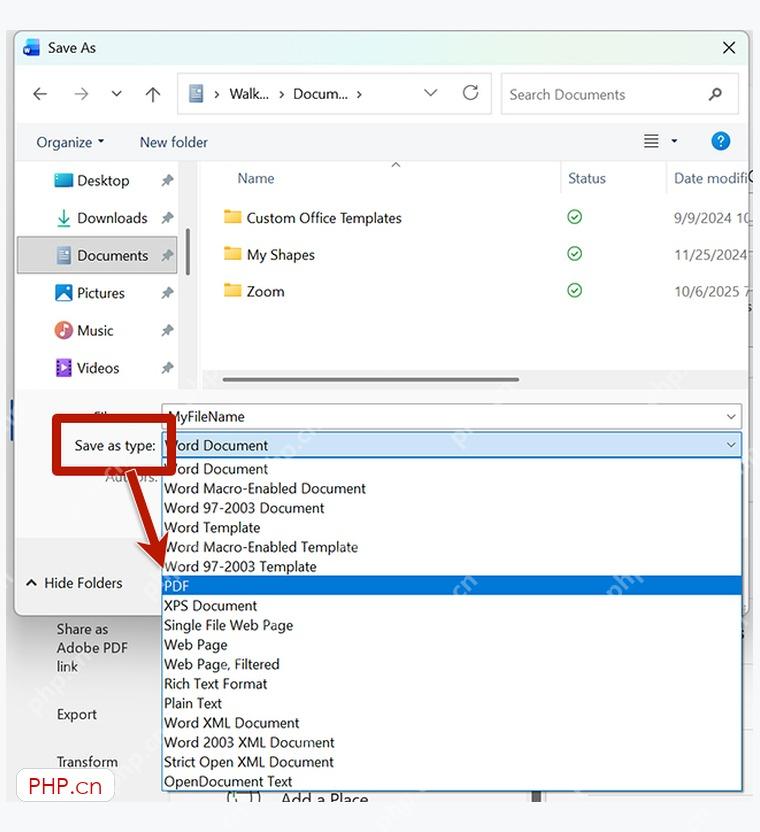The height and width of the screenshot is (832, 760).
Task: Select the Docum... breadcrumb in address bar
Action: coord(321,94)
